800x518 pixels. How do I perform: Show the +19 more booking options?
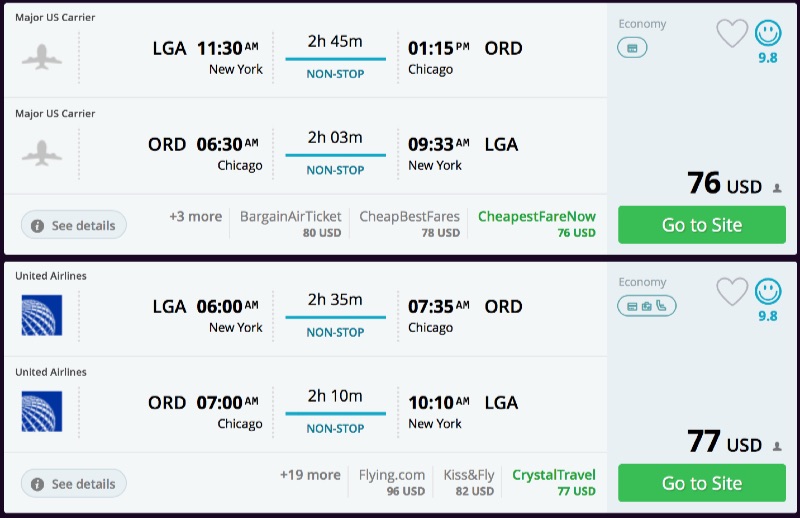pyautogui.click(x=310, y=475)
